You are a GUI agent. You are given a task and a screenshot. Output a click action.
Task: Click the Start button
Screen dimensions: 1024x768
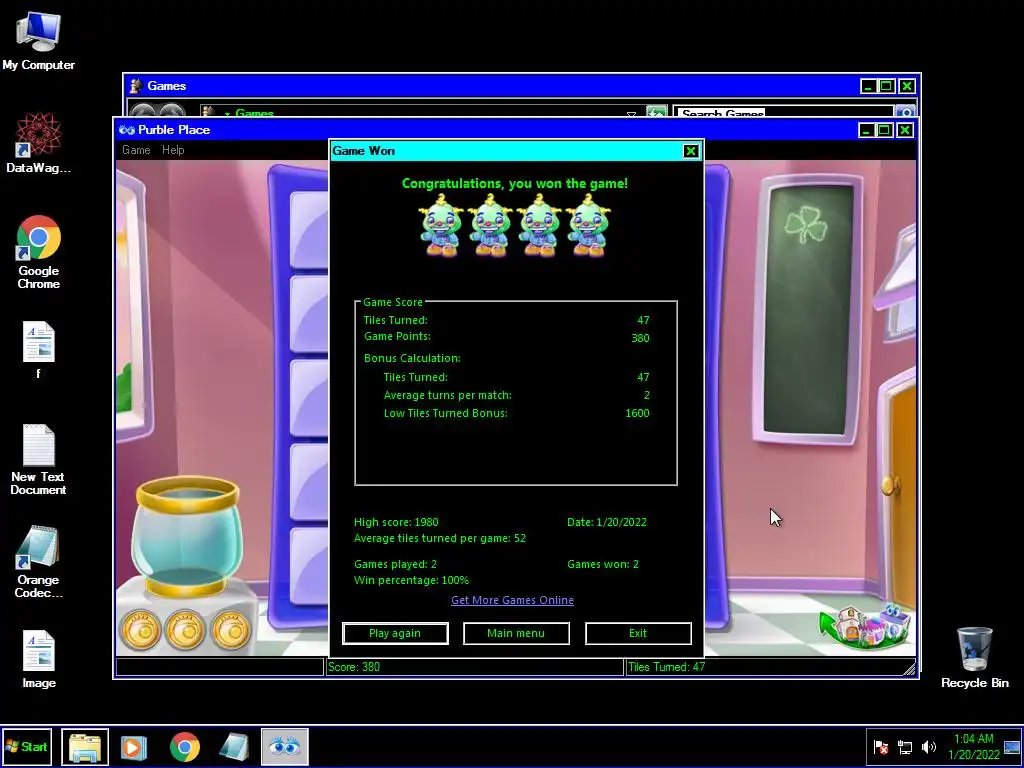27,746
